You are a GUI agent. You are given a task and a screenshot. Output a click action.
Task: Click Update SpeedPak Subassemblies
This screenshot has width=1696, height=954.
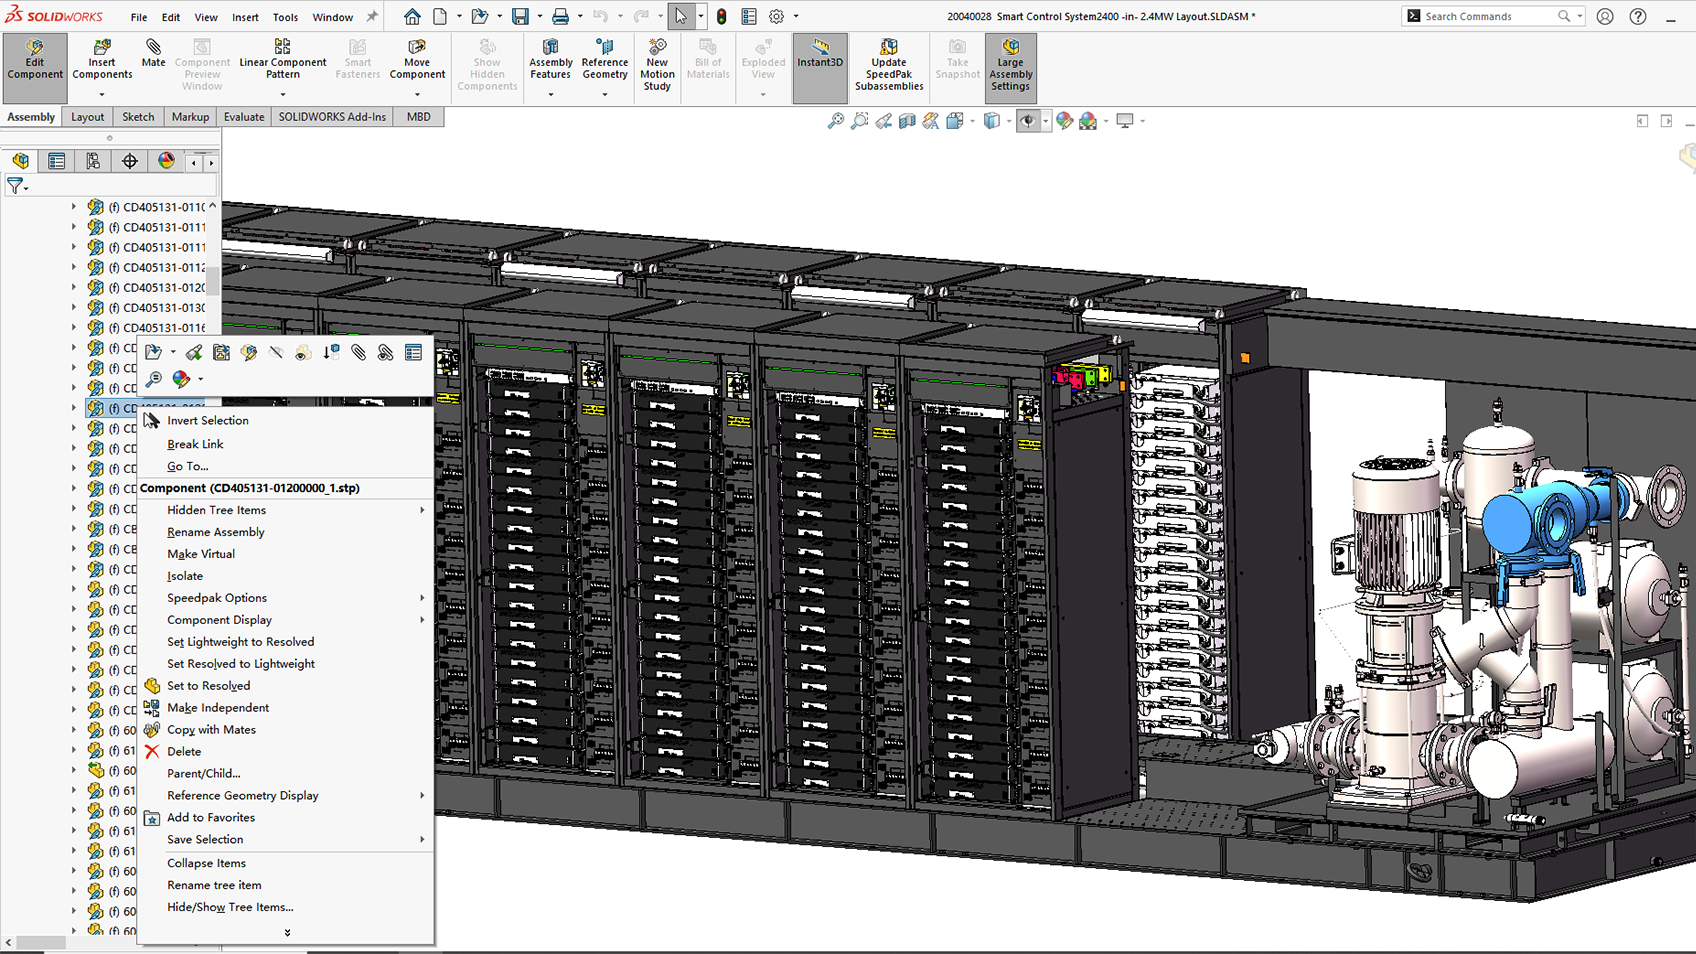coord(889,66)
